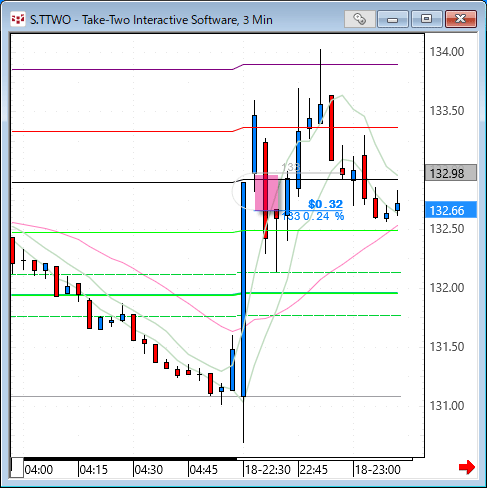The image size is (487, 488).
Task: Click the red scroll-right arrow
Action: tap(467, 467)
